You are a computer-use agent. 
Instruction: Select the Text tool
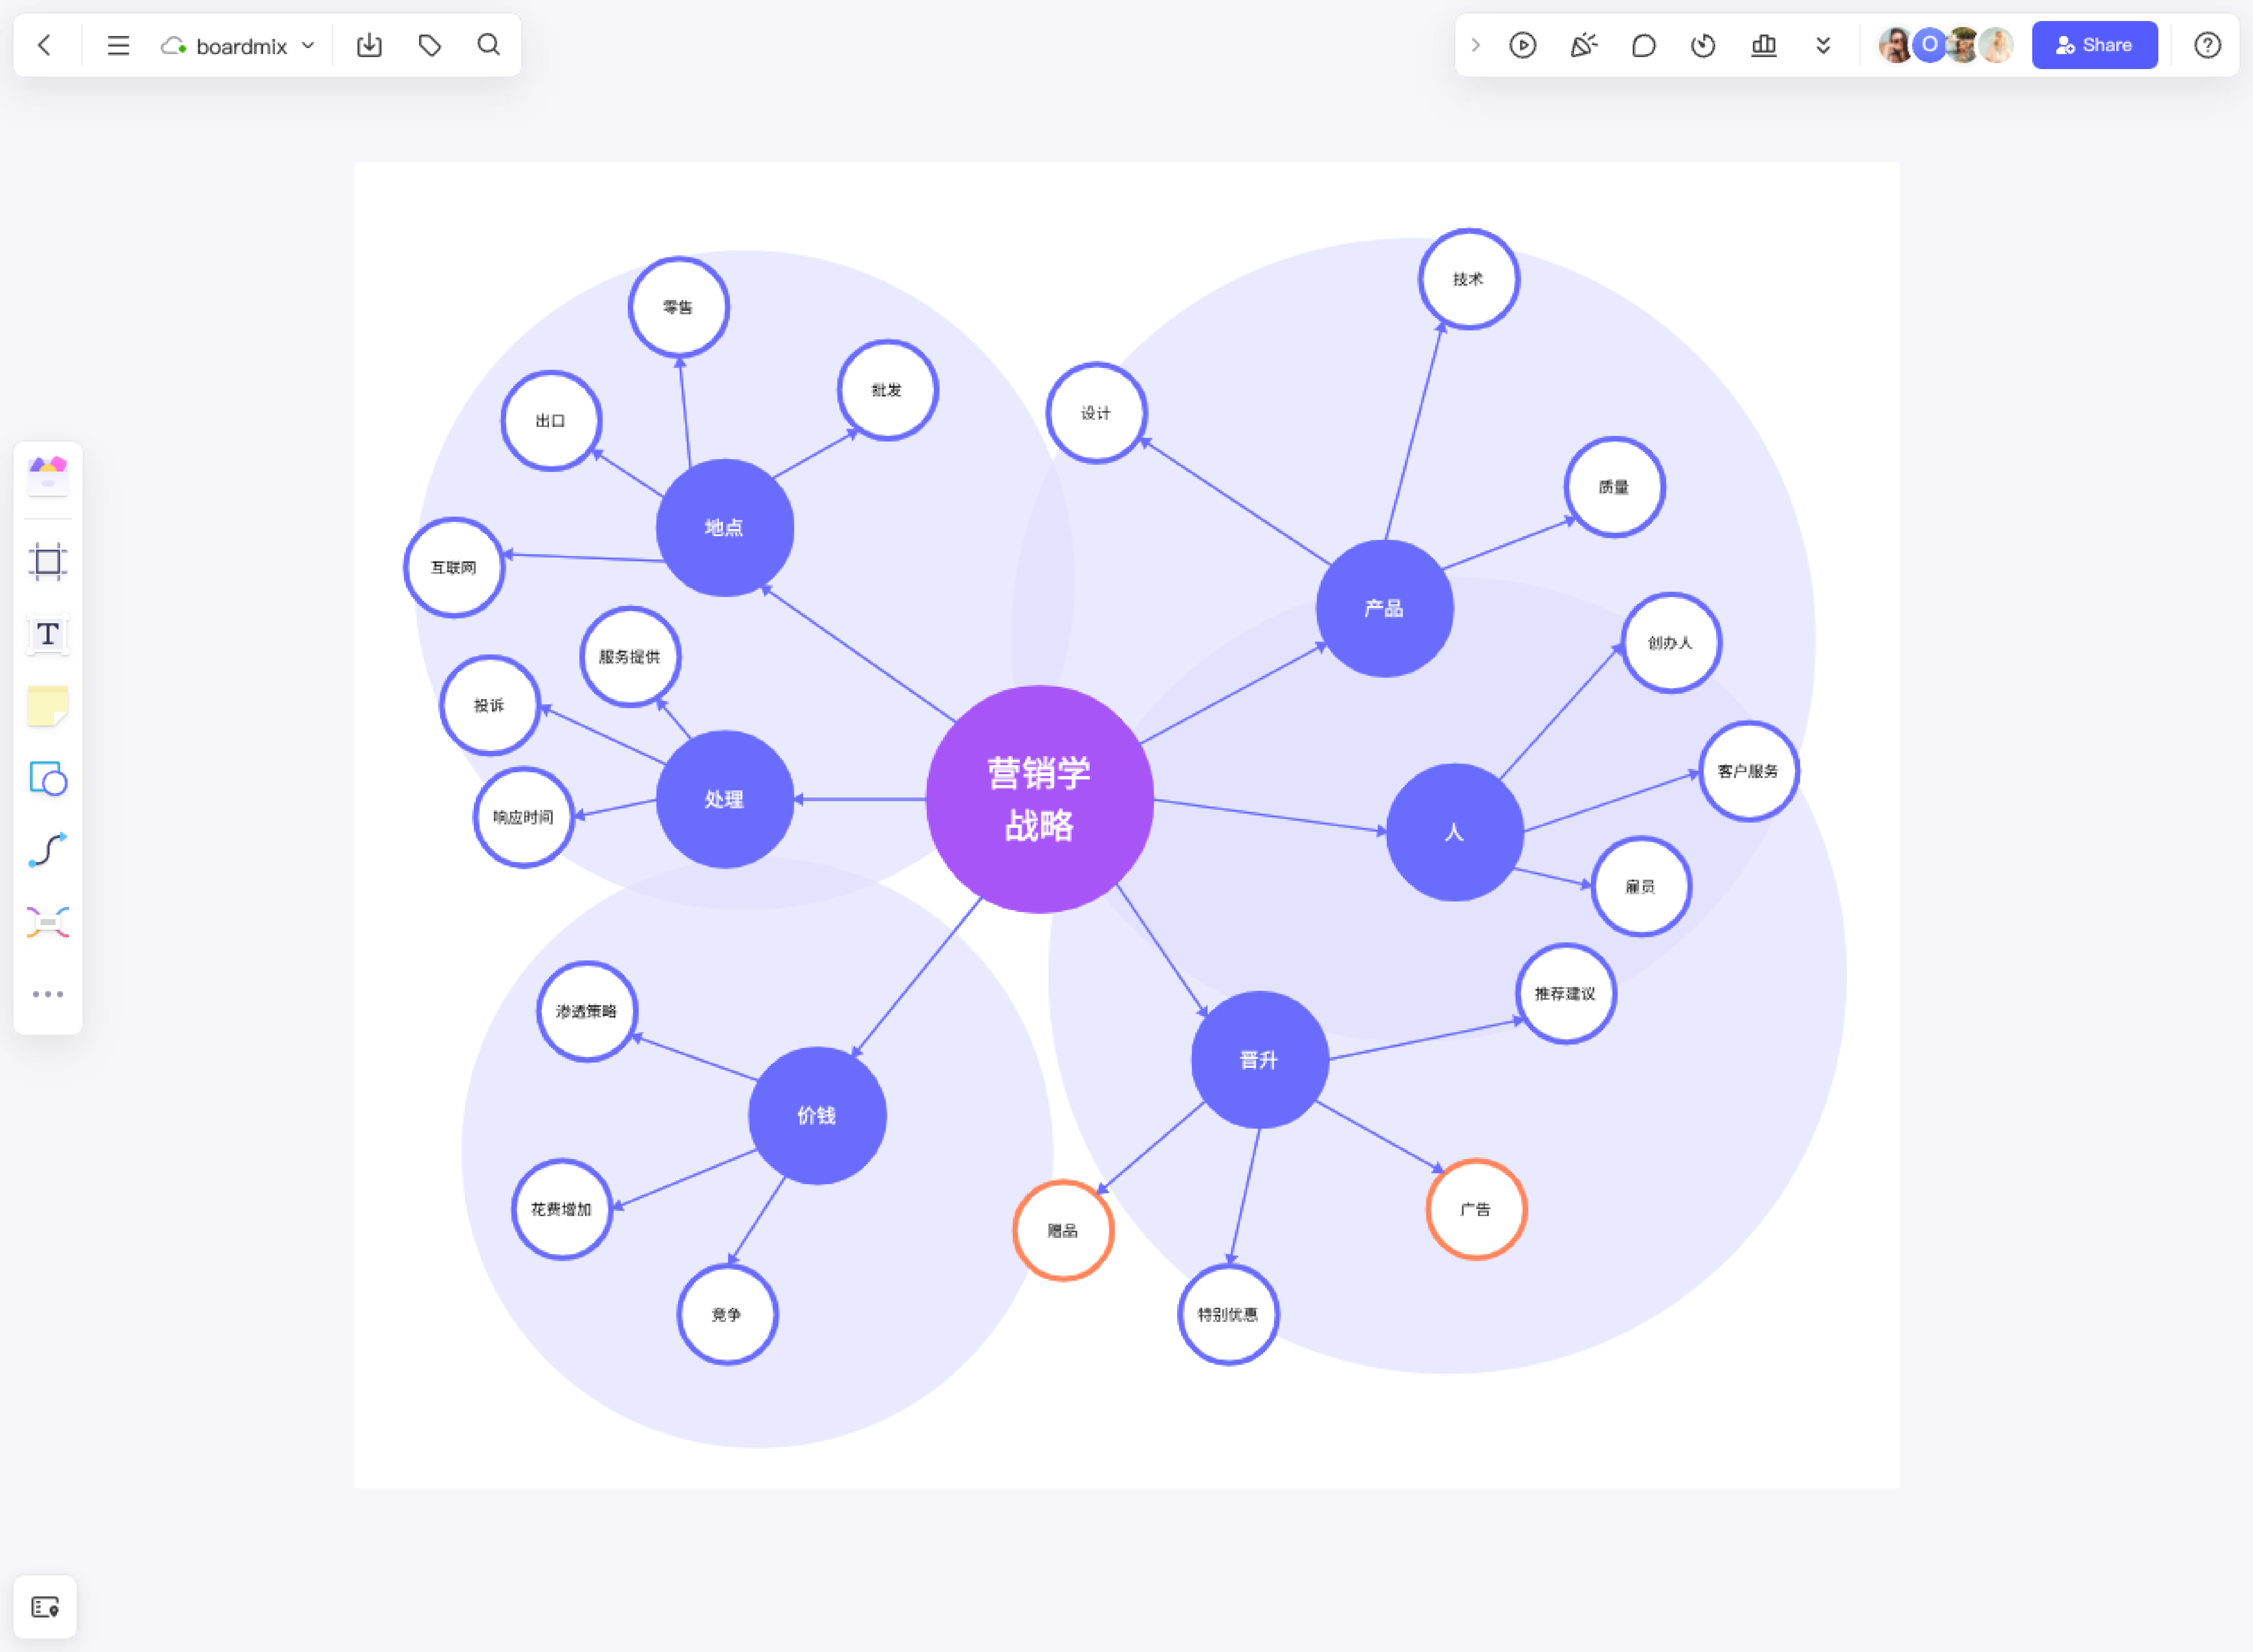(48, 634)
